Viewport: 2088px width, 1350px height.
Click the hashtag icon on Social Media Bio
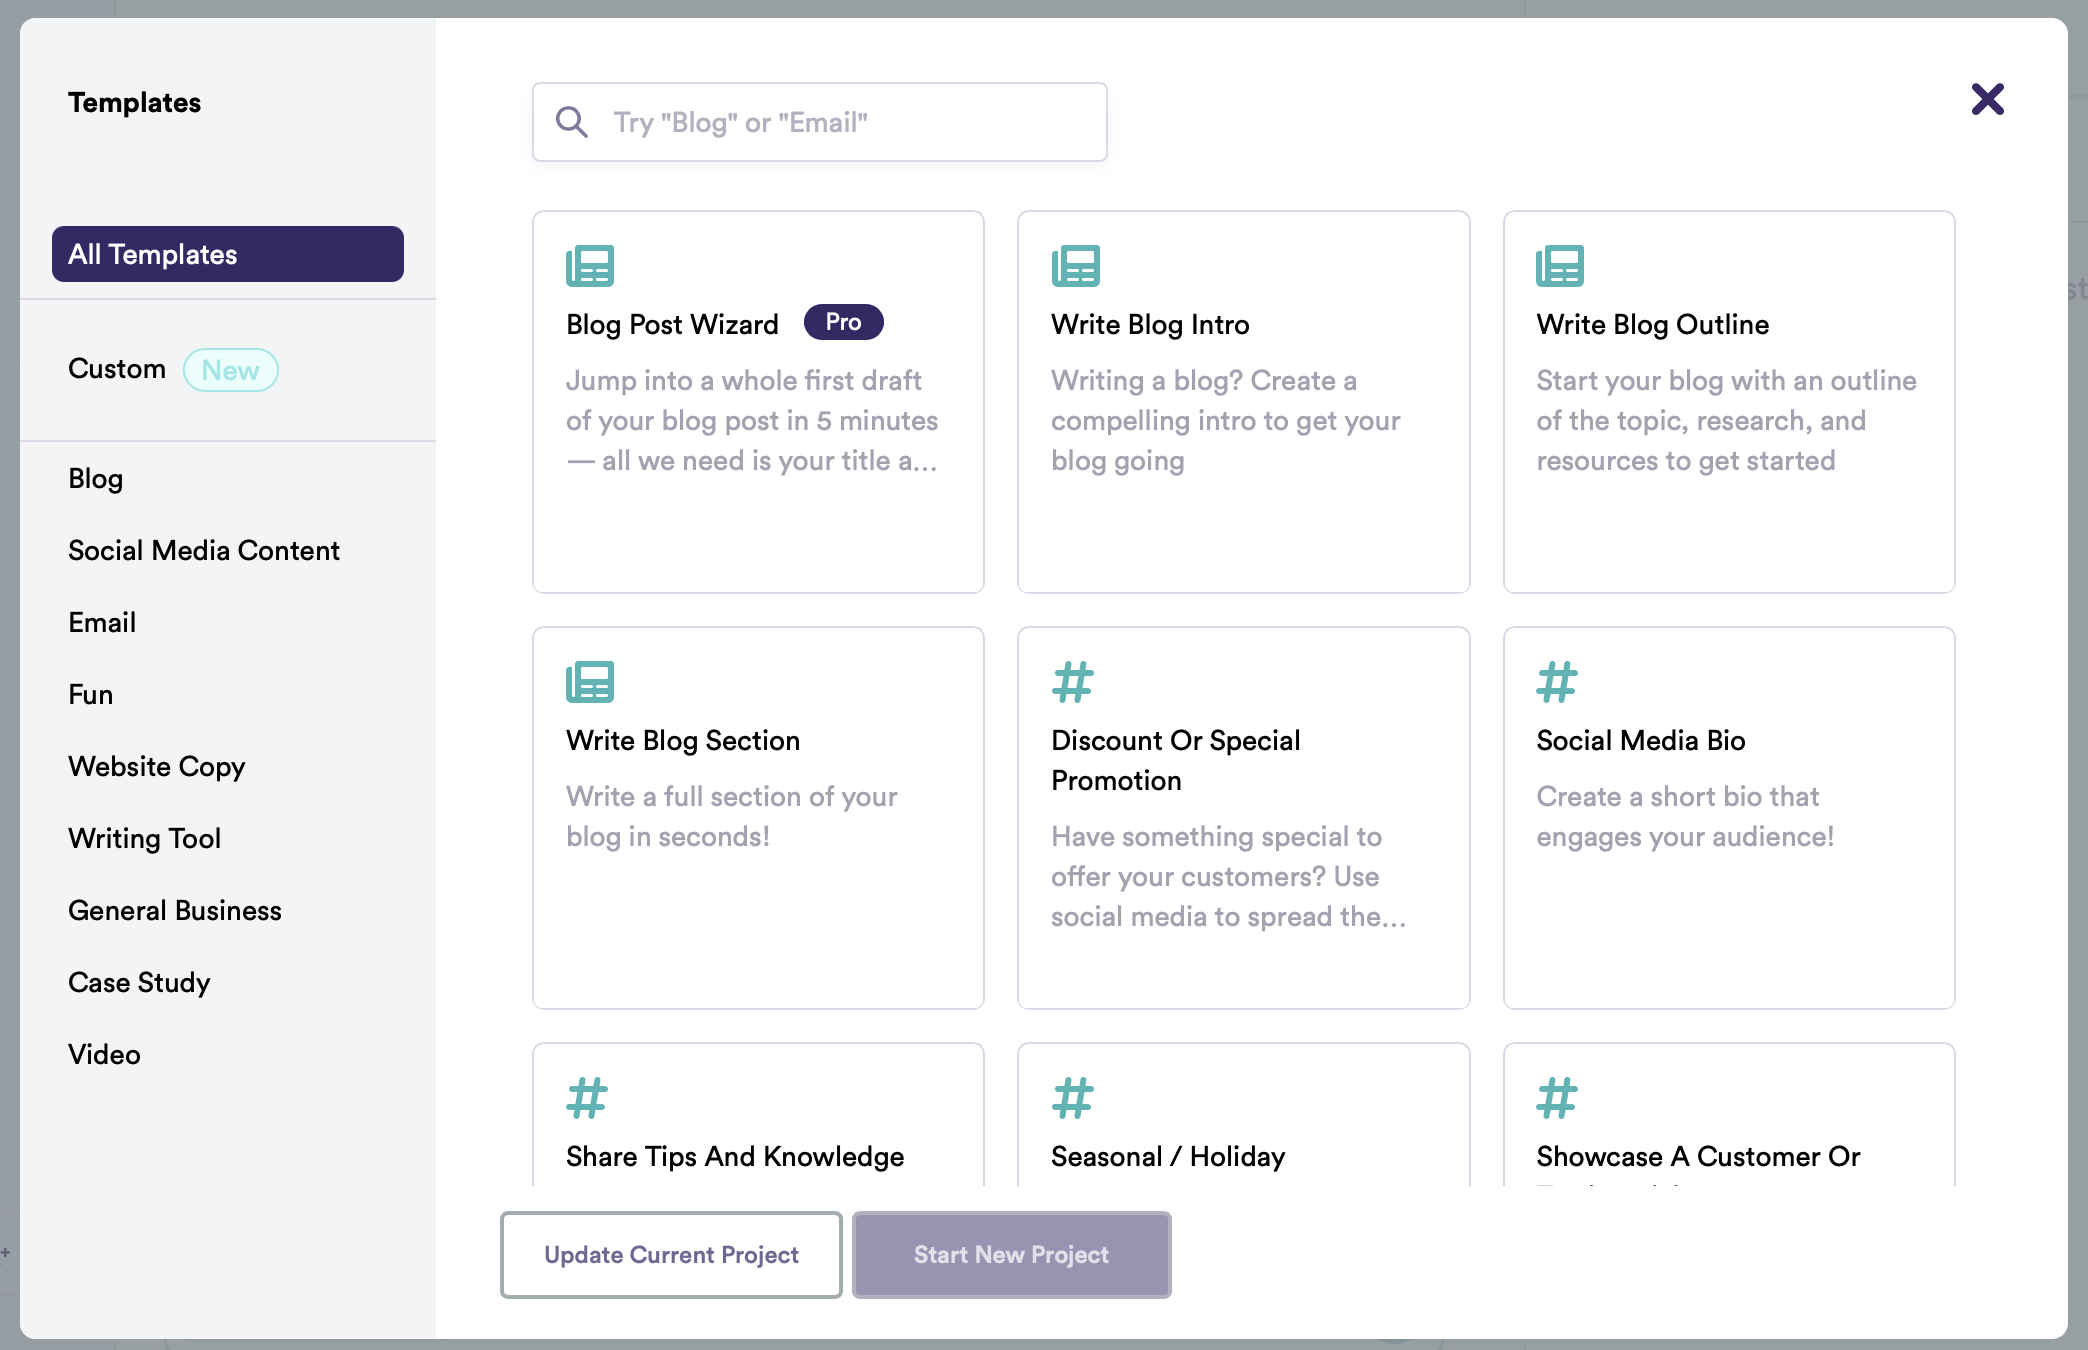tap(1556, 682)
